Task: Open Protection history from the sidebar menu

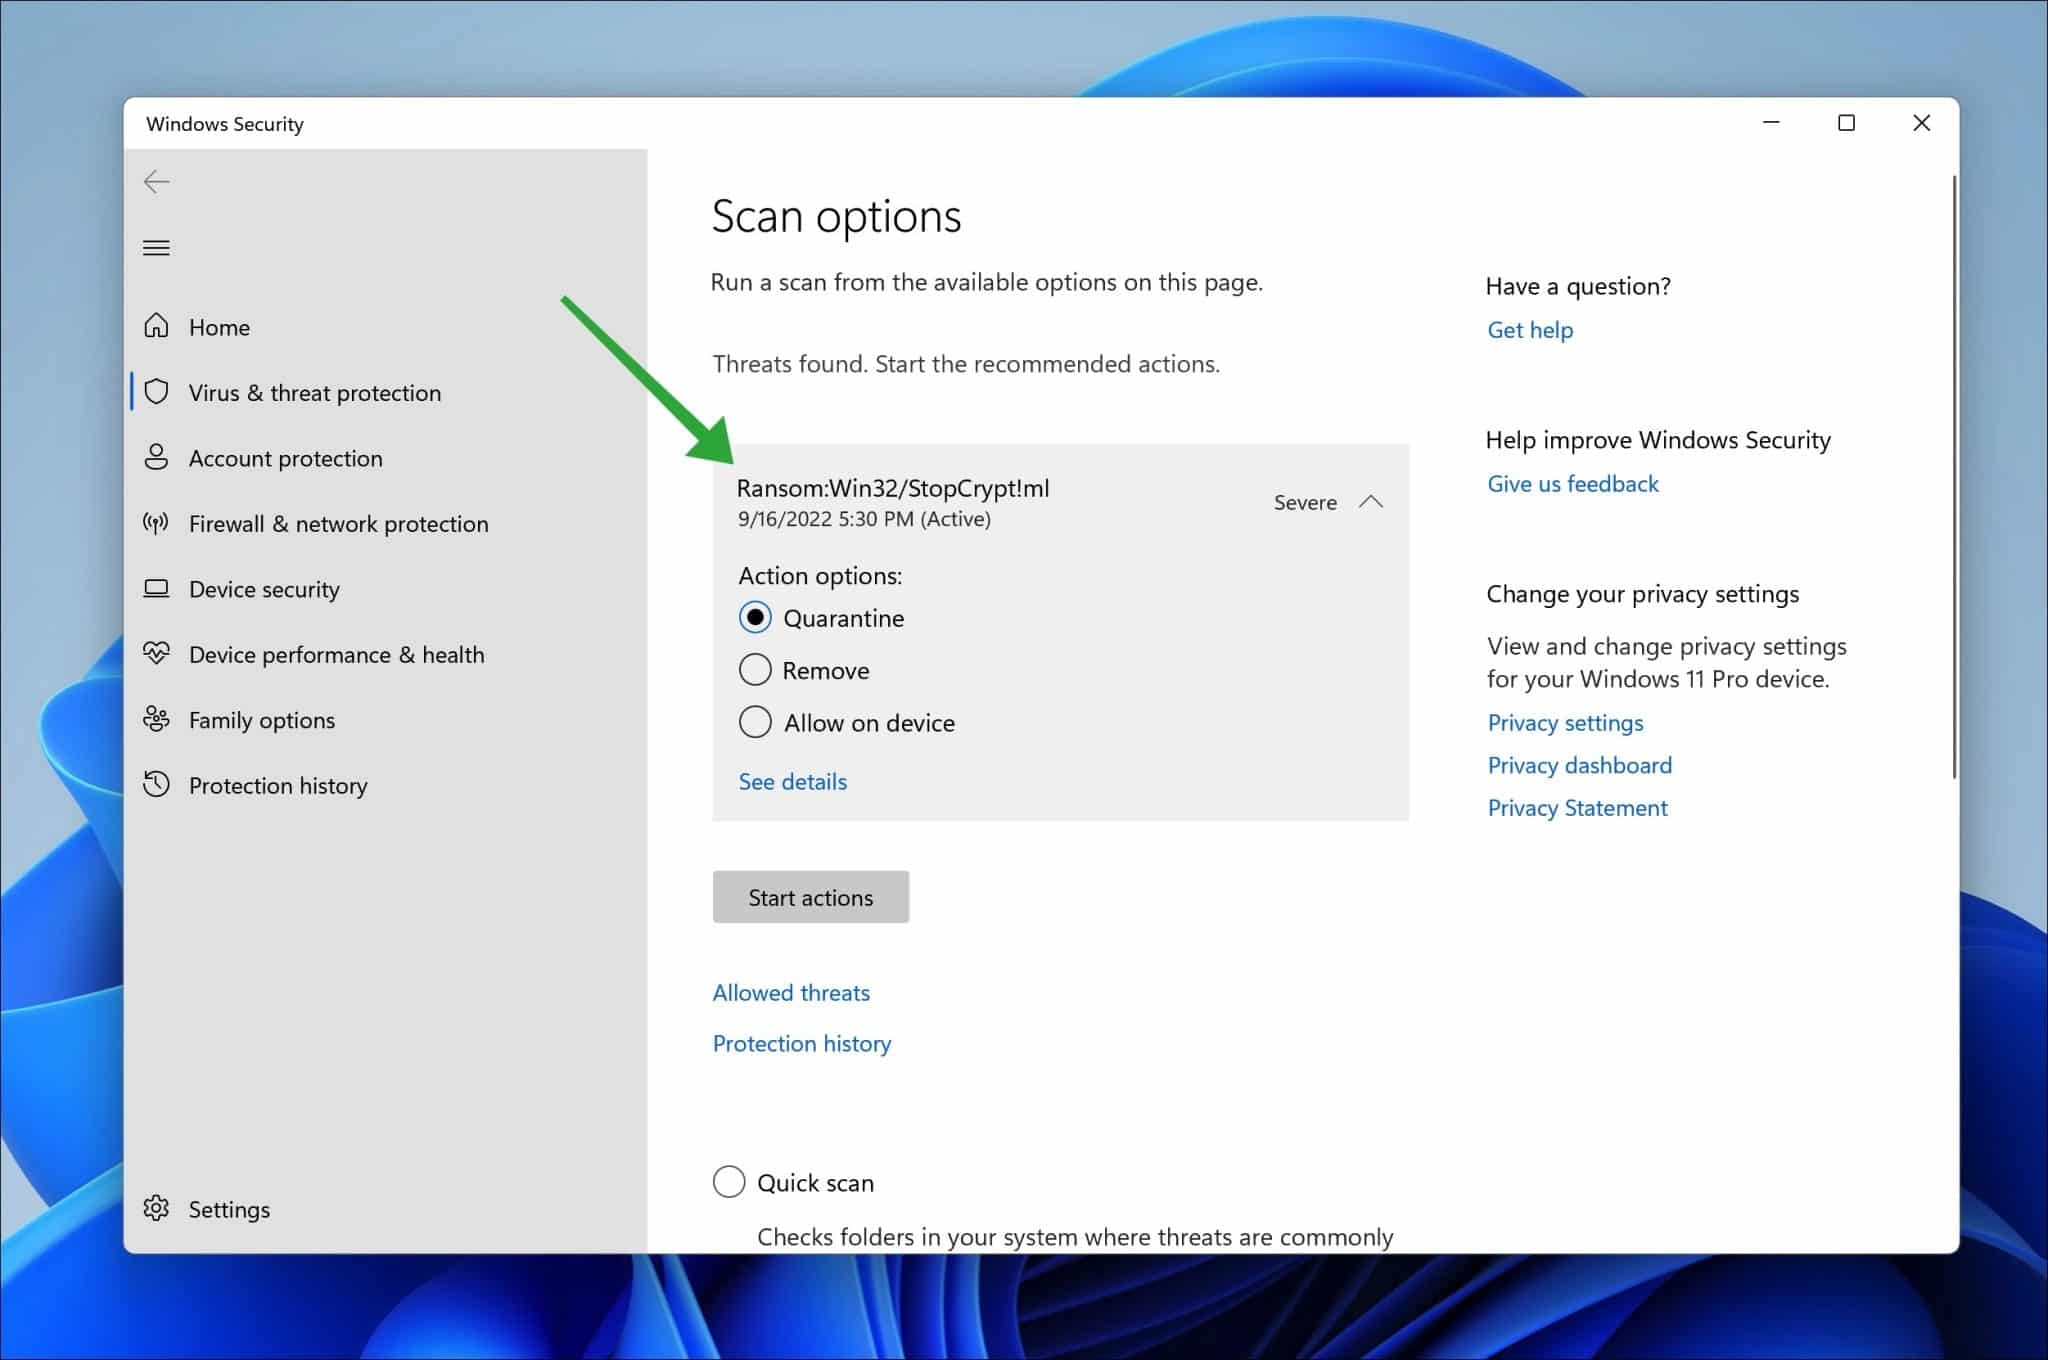Action: pyautogui.click(x=277, y=785)
